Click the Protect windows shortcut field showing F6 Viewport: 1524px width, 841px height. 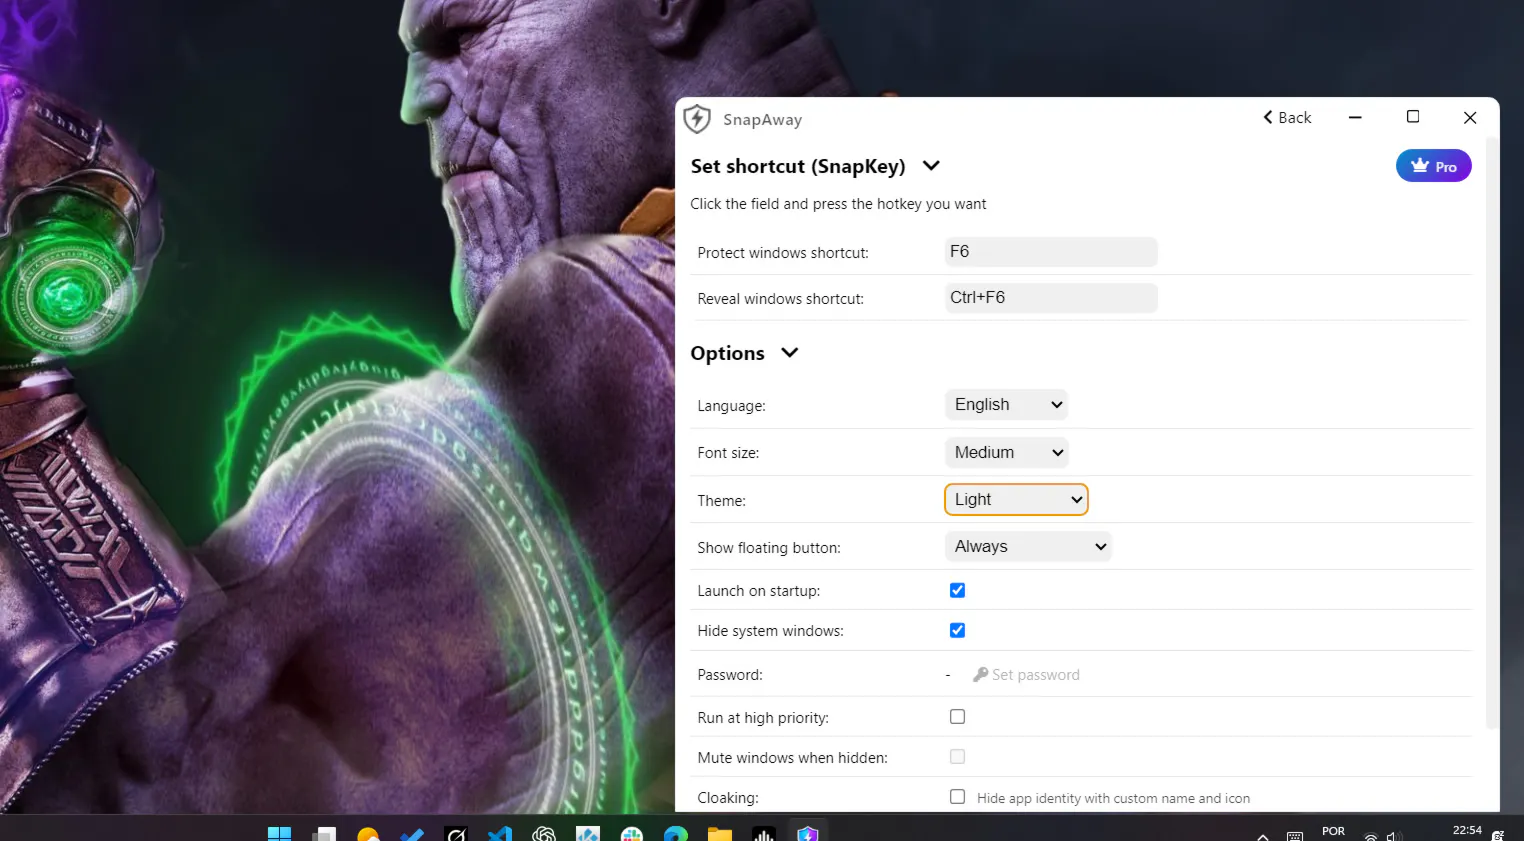[1051, 252]
